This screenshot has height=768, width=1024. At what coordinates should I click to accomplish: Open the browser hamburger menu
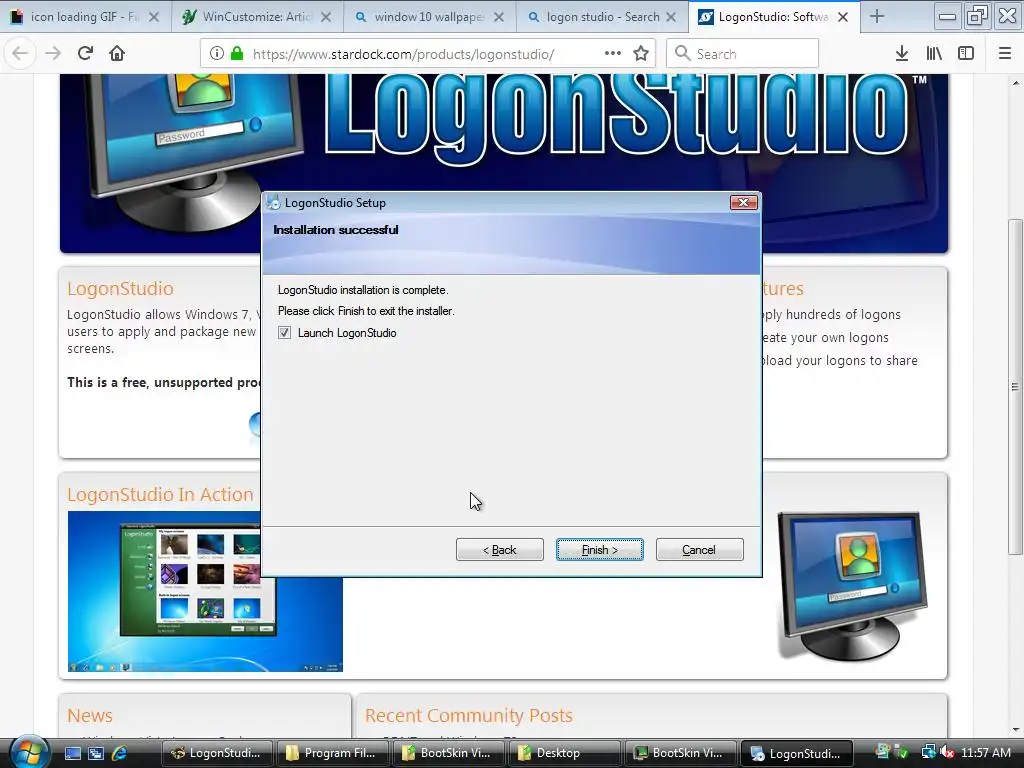tap(1005, 54)
